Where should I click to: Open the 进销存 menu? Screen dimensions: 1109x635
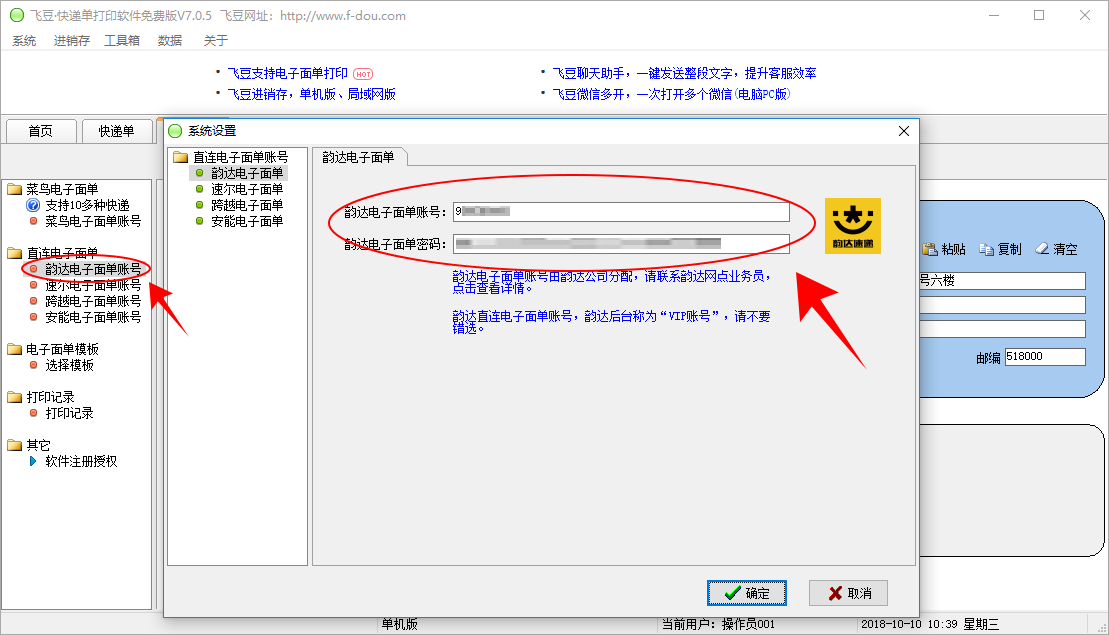point(71,40)
